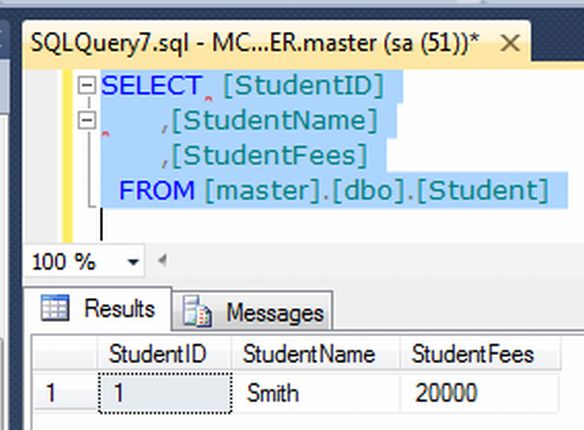Click [Student] table name in the query
The height and width of the screenshot is (430, 584).
pos(483,191)
